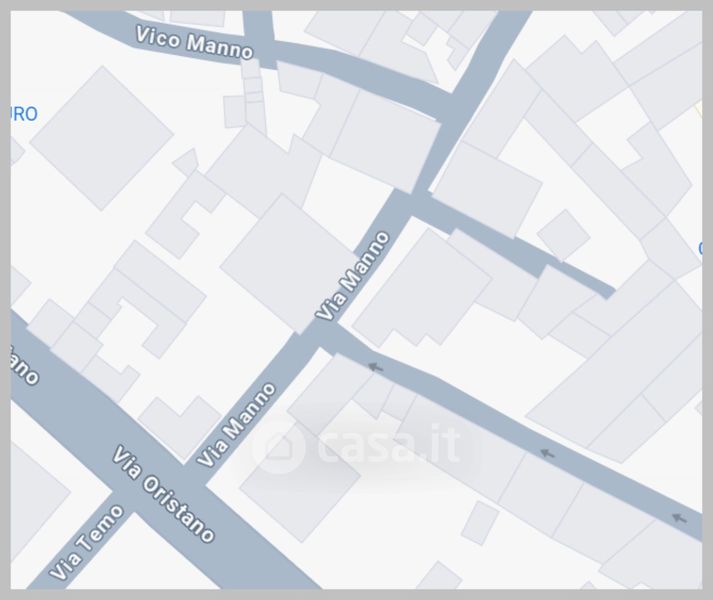
Task: Open the blue partial 'URO' place label
Action: click(24, 114)
